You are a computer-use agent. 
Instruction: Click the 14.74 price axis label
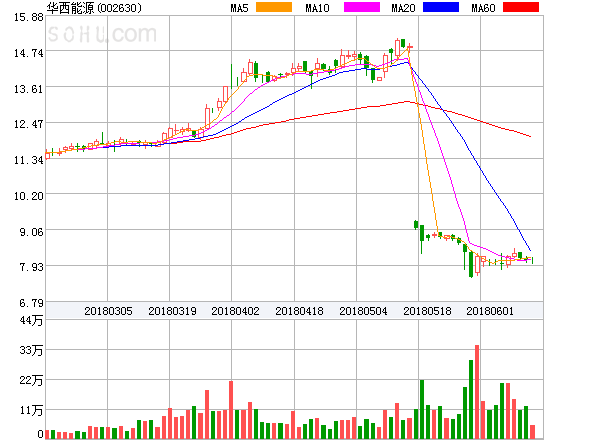(x=29, y=53)
